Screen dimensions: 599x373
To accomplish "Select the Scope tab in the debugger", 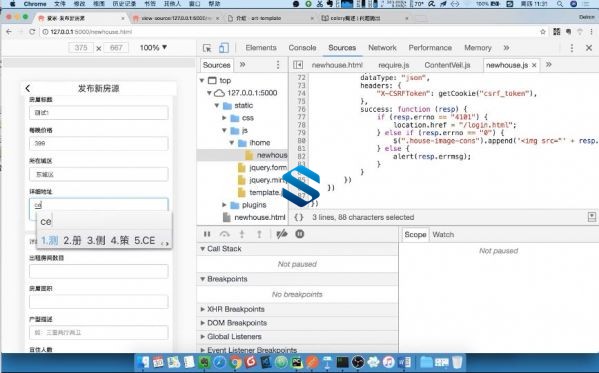I will click(x=415, y=235).
